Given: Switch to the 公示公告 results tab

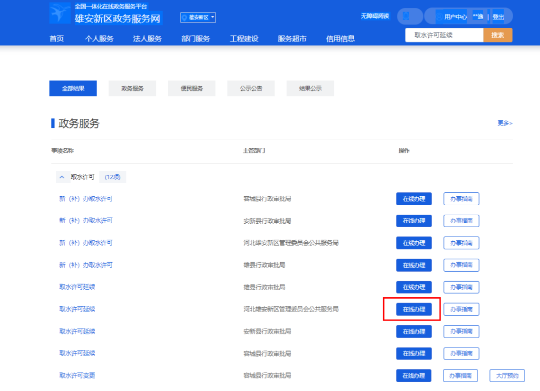Looking at the screenshot, I should click(x=251, y=89).
